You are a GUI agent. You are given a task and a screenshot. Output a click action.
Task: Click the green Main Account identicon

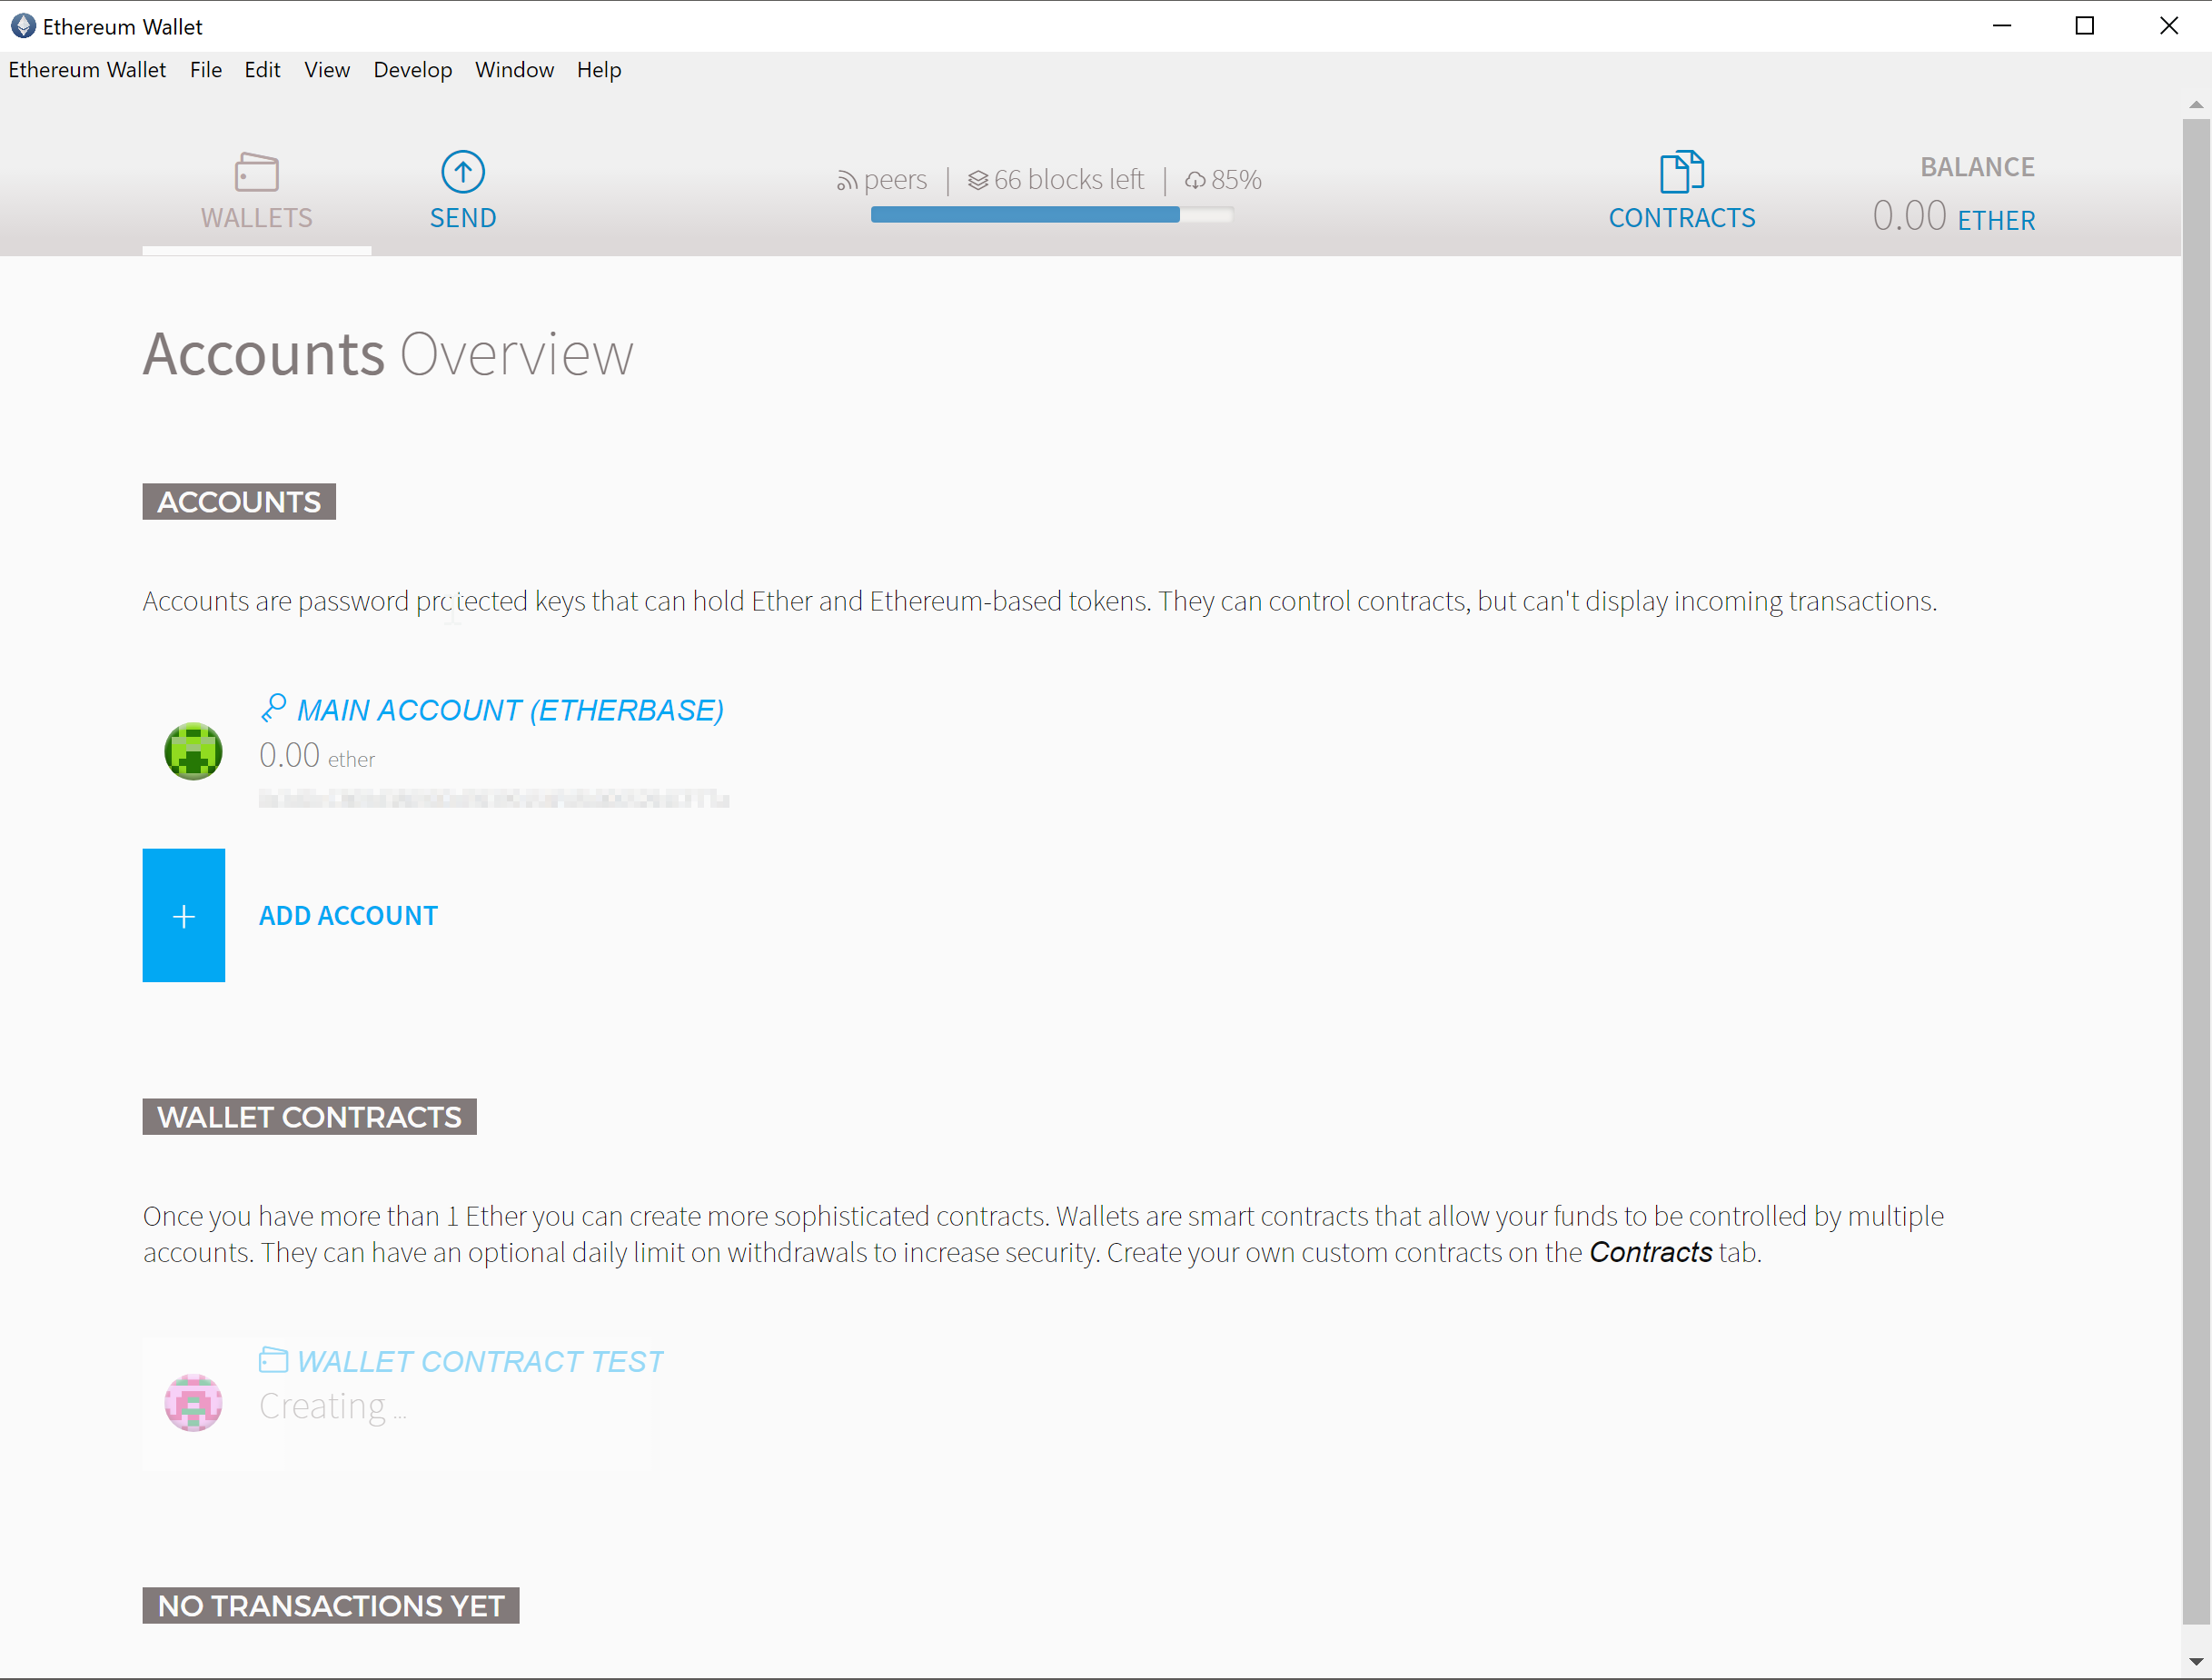(x=193, y=751)
